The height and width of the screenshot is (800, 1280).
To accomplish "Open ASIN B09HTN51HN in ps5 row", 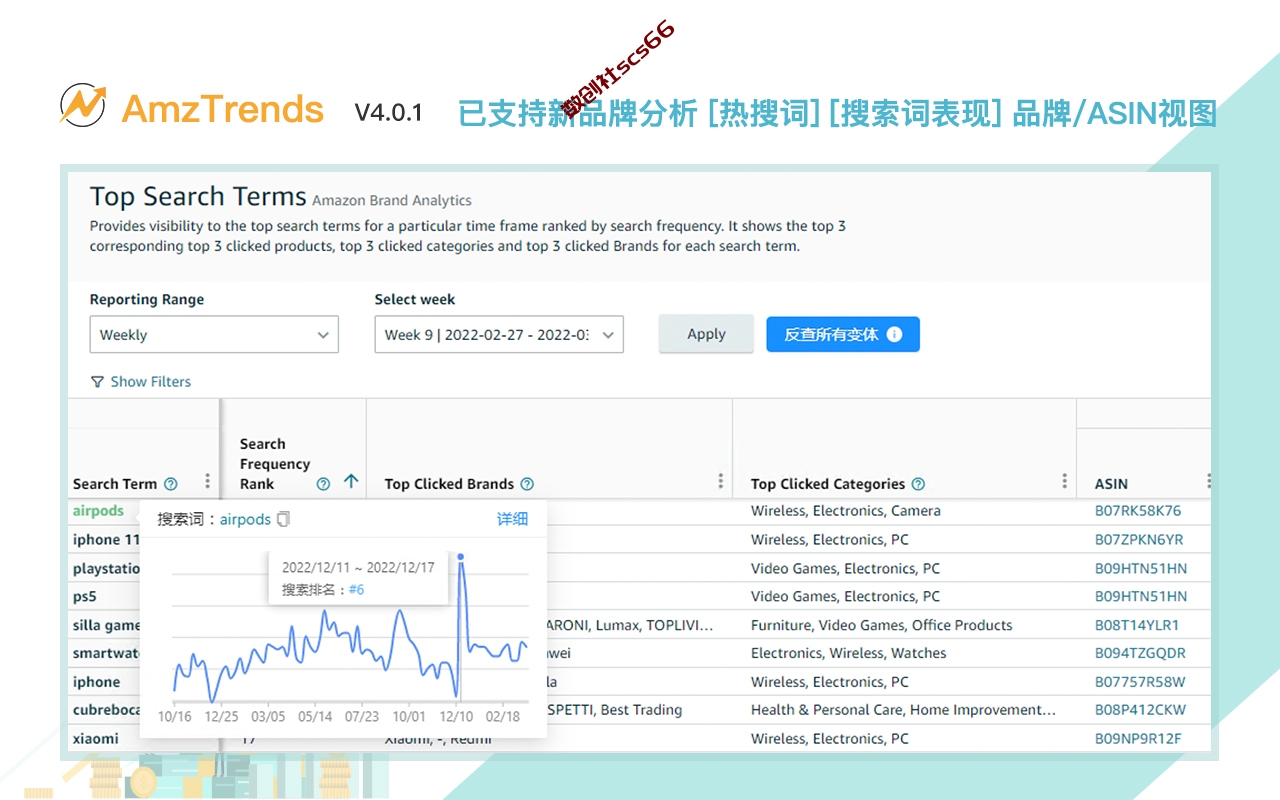I will pyautogui.click(x=1141, y=596).
